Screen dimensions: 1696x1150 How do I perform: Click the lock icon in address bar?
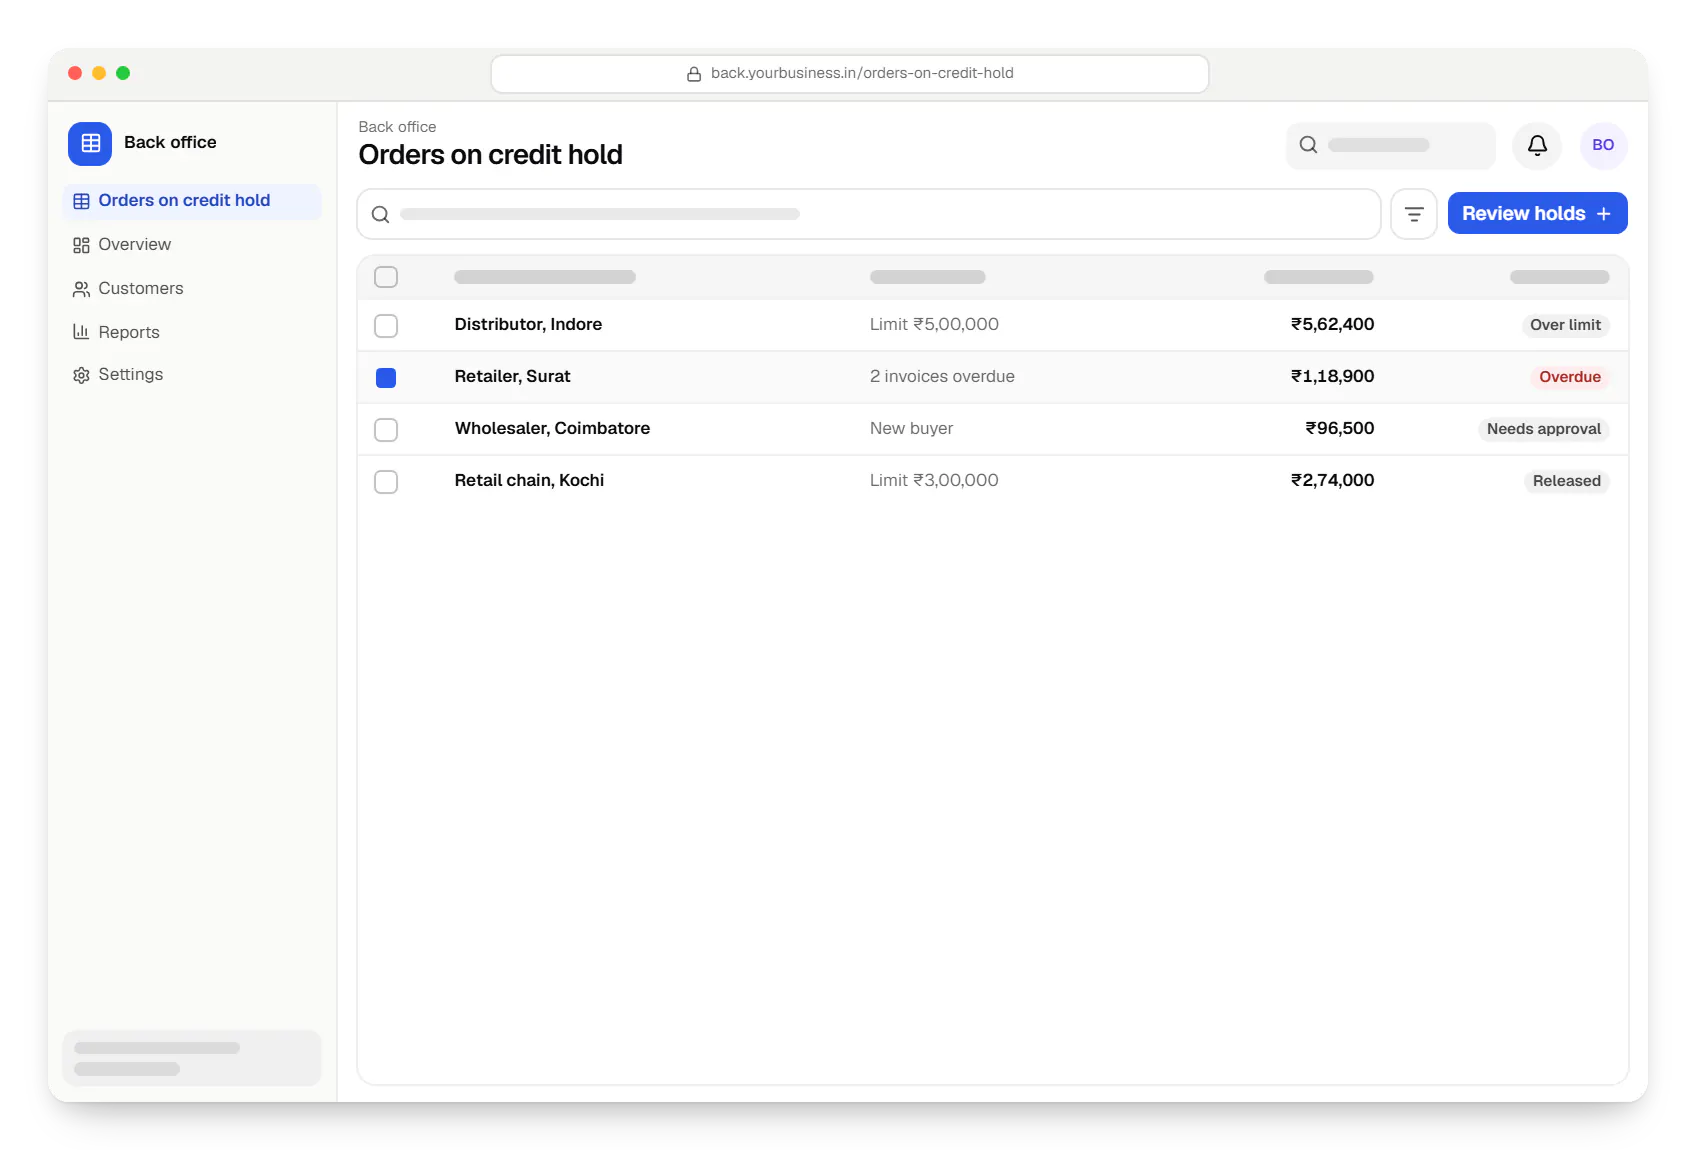click(694, 74)
